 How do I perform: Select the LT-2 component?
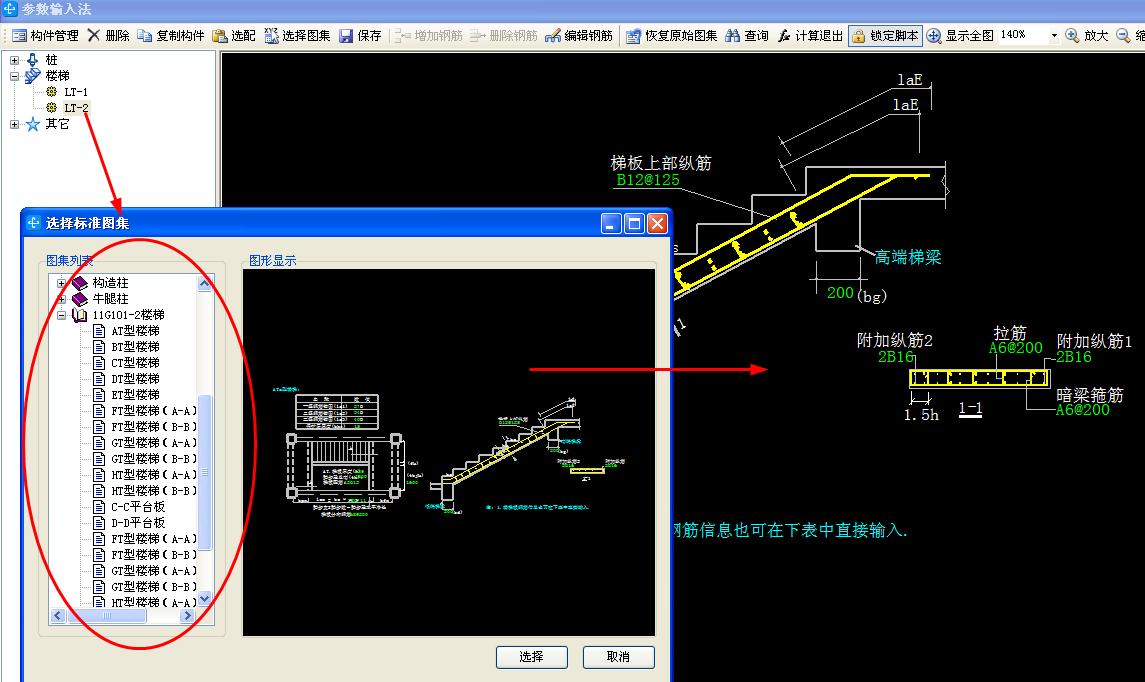coord(76,108)
